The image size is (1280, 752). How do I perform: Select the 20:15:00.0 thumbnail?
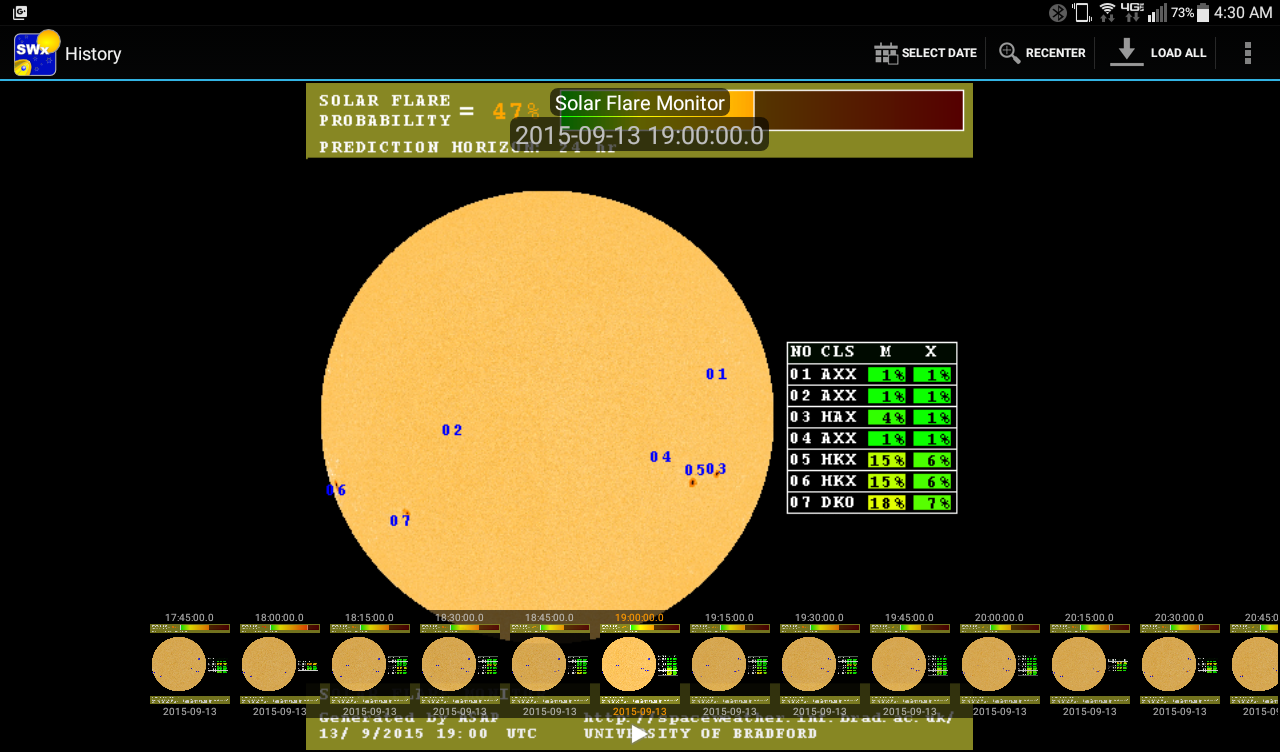(x=1089, y=663)
